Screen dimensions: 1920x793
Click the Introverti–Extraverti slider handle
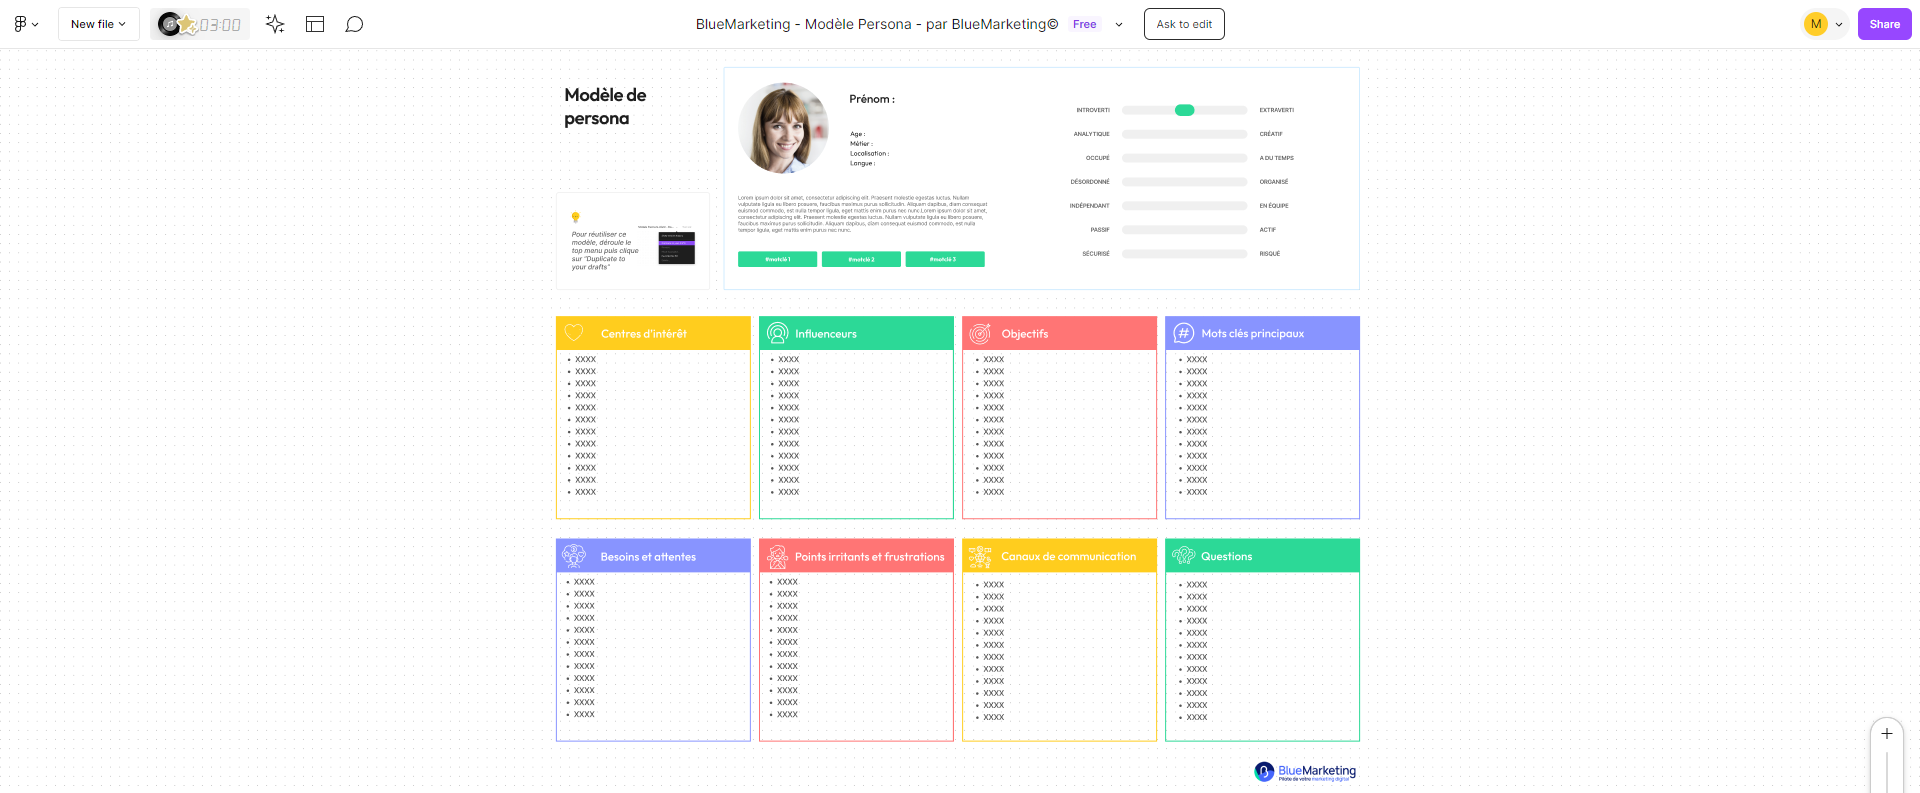(1184, 110)
